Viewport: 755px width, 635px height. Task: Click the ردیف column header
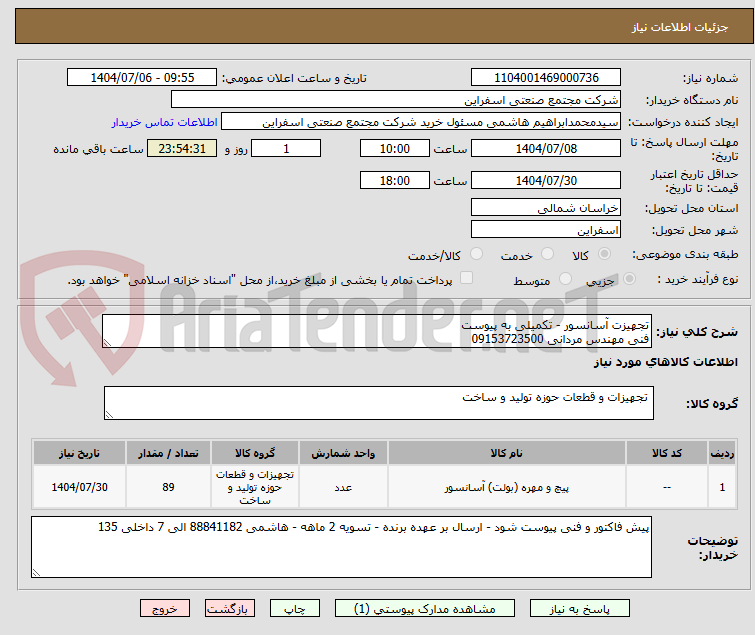click(722, 453)
